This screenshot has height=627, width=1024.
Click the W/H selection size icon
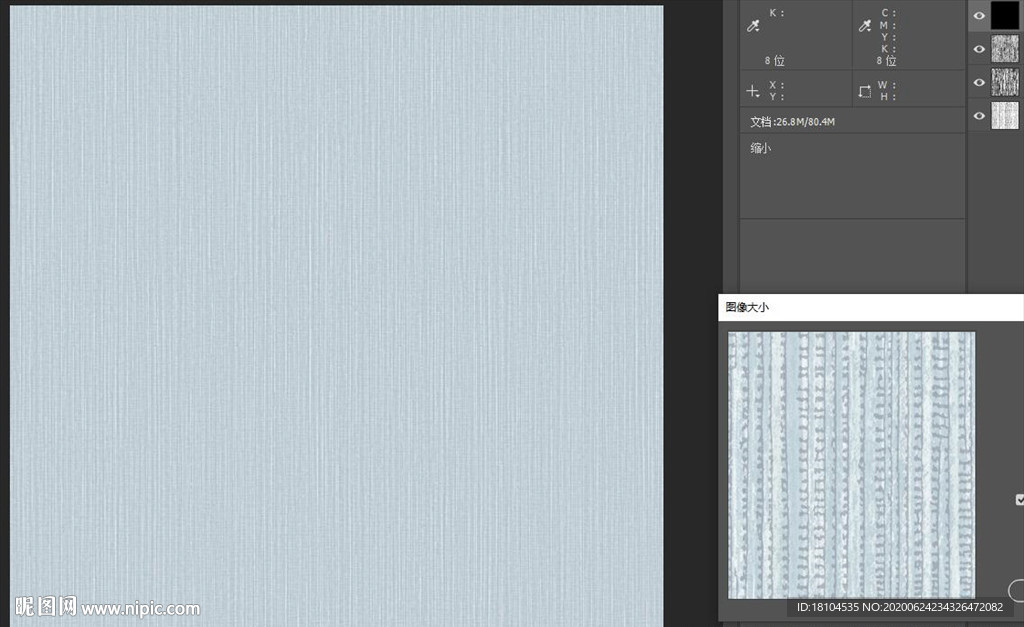[864, 91]
